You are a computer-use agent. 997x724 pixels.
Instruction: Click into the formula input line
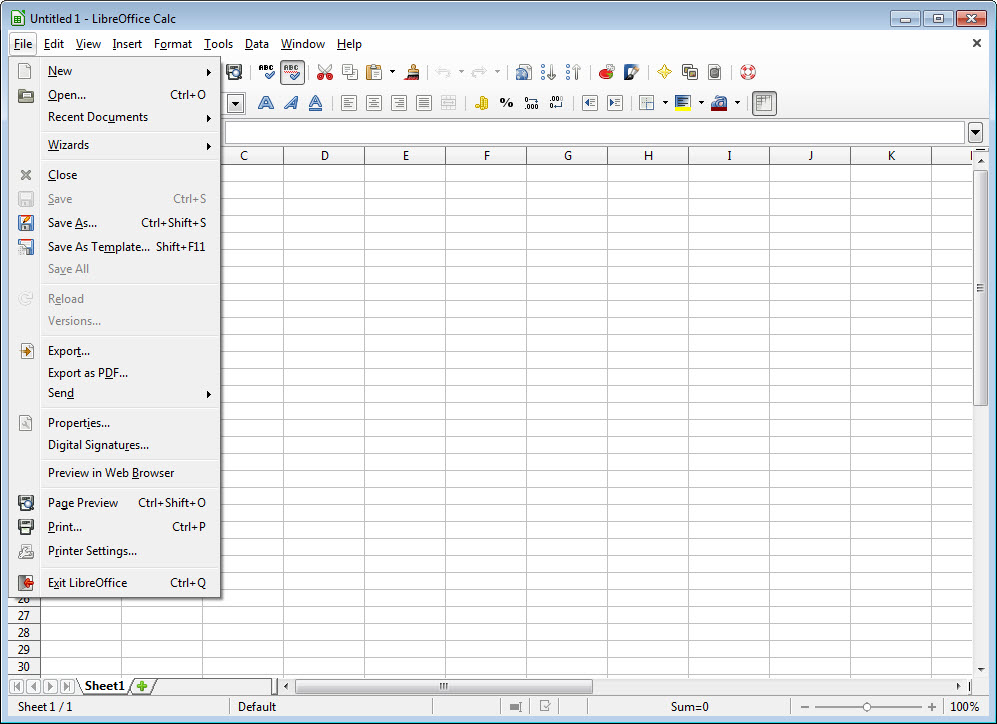595,132
